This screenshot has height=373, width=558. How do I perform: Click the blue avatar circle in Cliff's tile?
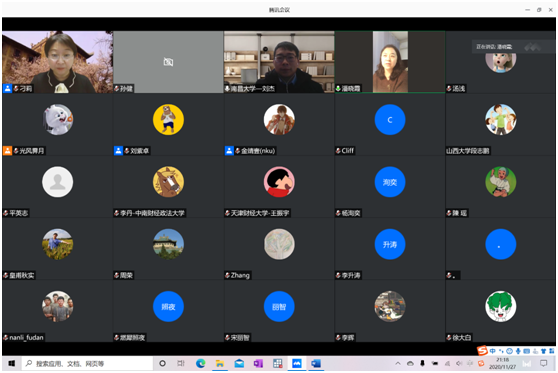click(x=390, y=120)
